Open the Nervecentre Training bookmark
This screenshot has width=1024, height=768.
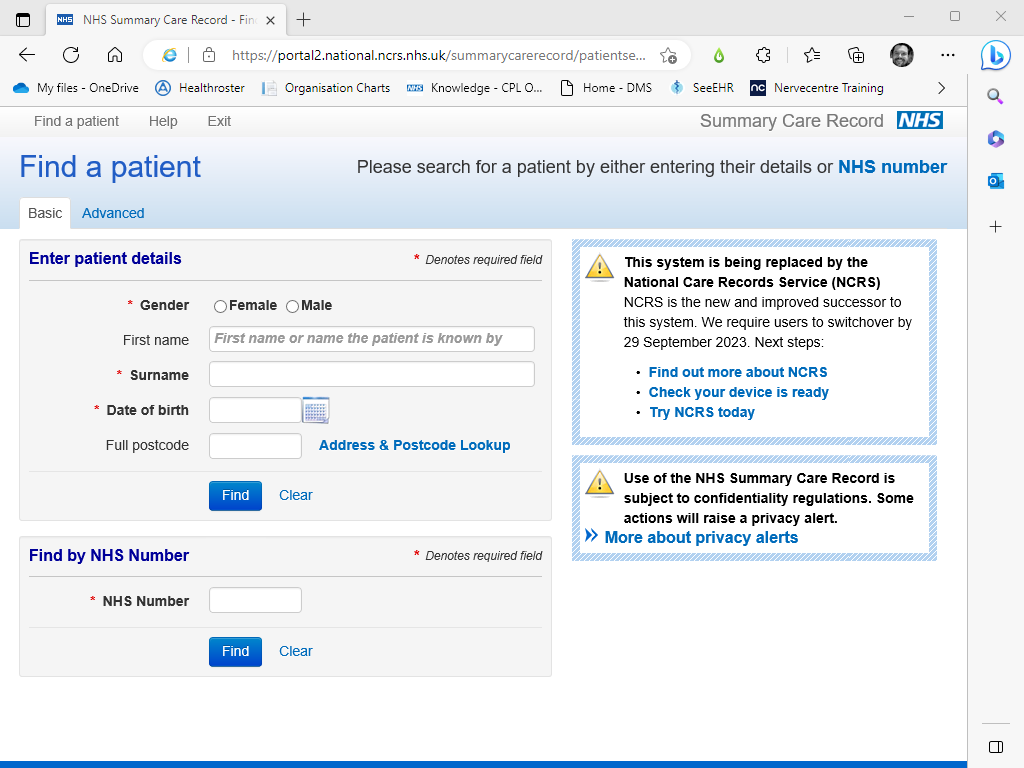[x=817, y=88]
